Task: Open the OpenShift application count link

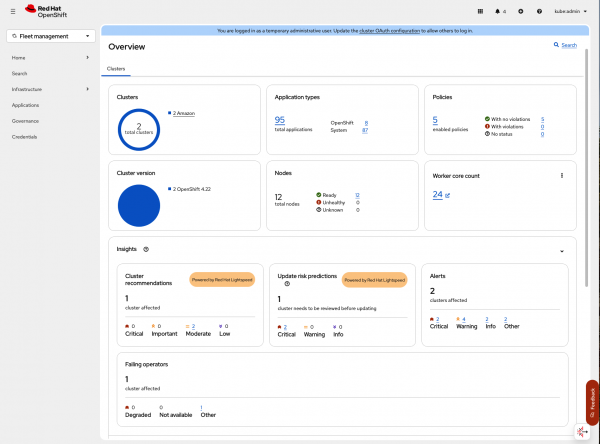Action: 366,123
